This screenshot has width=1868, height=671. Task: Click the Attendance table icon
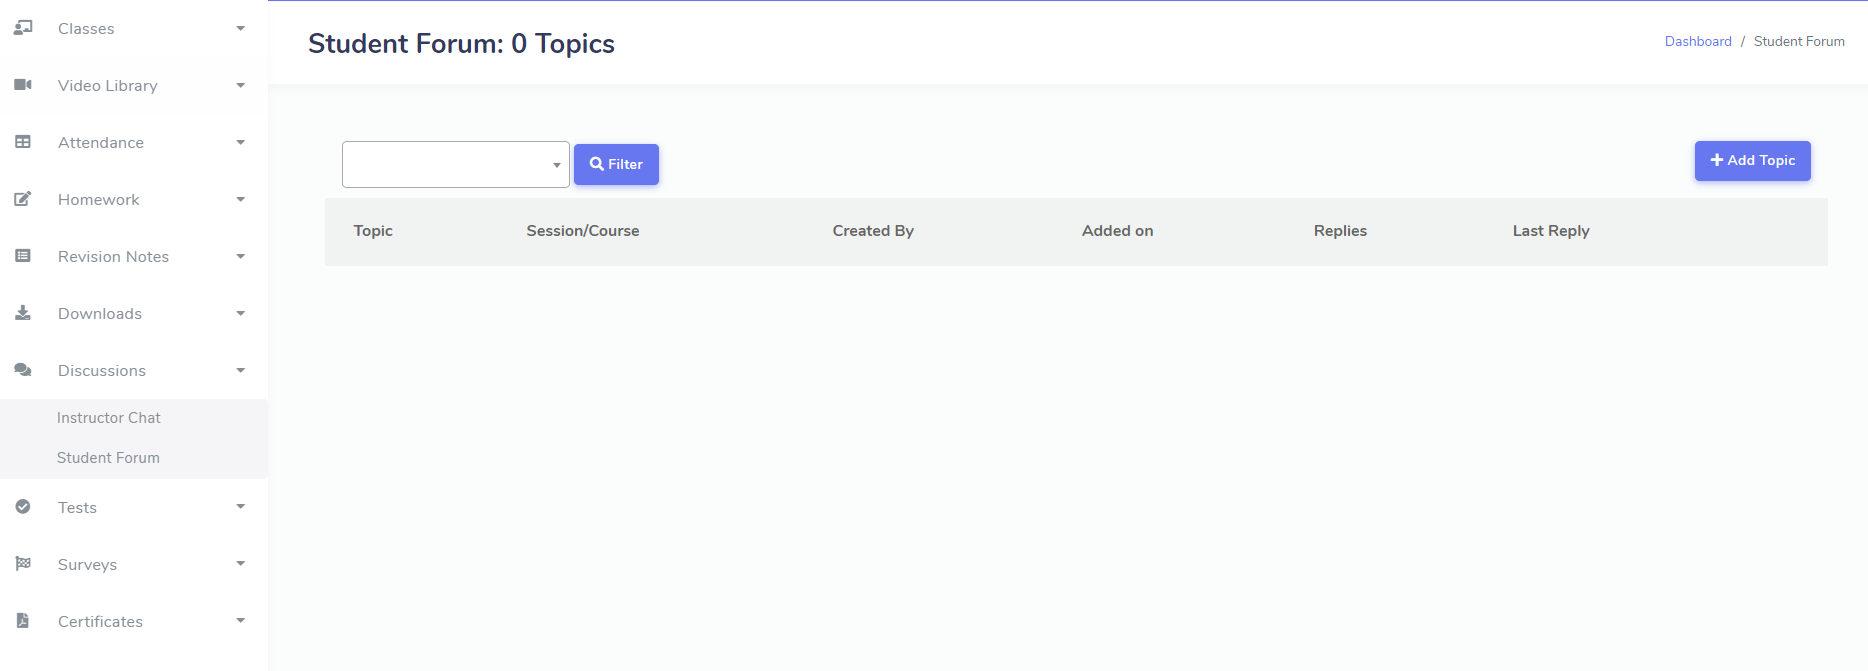pos(23,142)
